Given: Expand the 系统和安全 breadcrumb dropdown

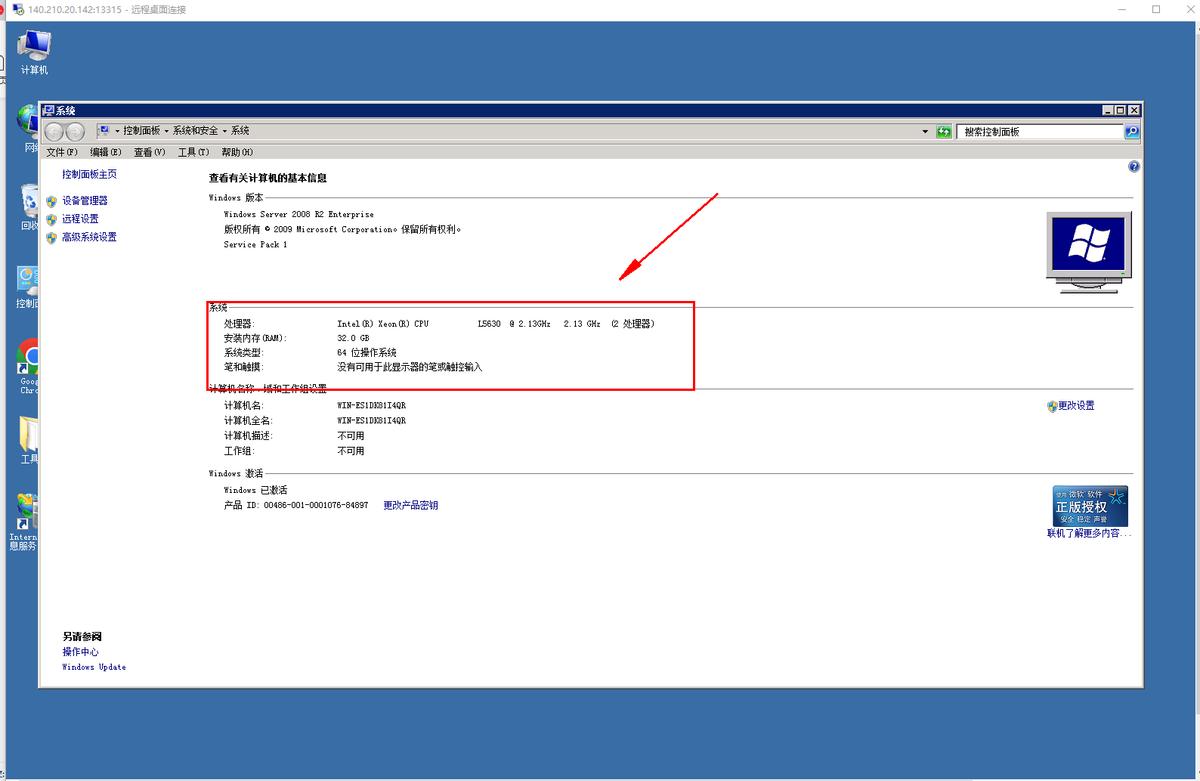Looking at the screenshot, I should (226, 130).
